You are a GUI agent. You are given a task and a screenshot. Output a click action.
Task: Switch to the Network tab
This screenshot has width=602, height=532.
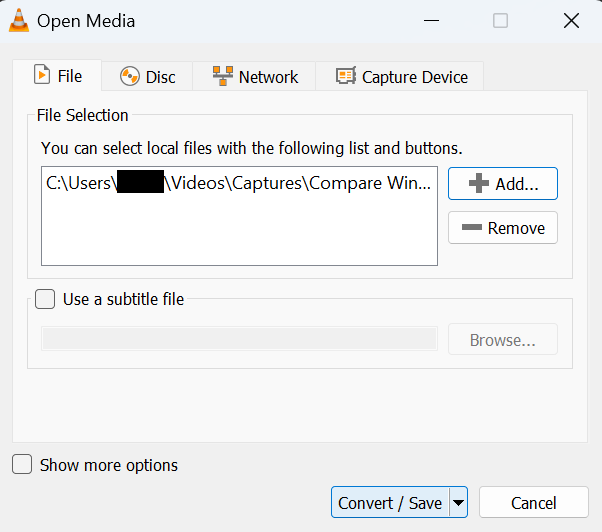click(x=254, y=77)
